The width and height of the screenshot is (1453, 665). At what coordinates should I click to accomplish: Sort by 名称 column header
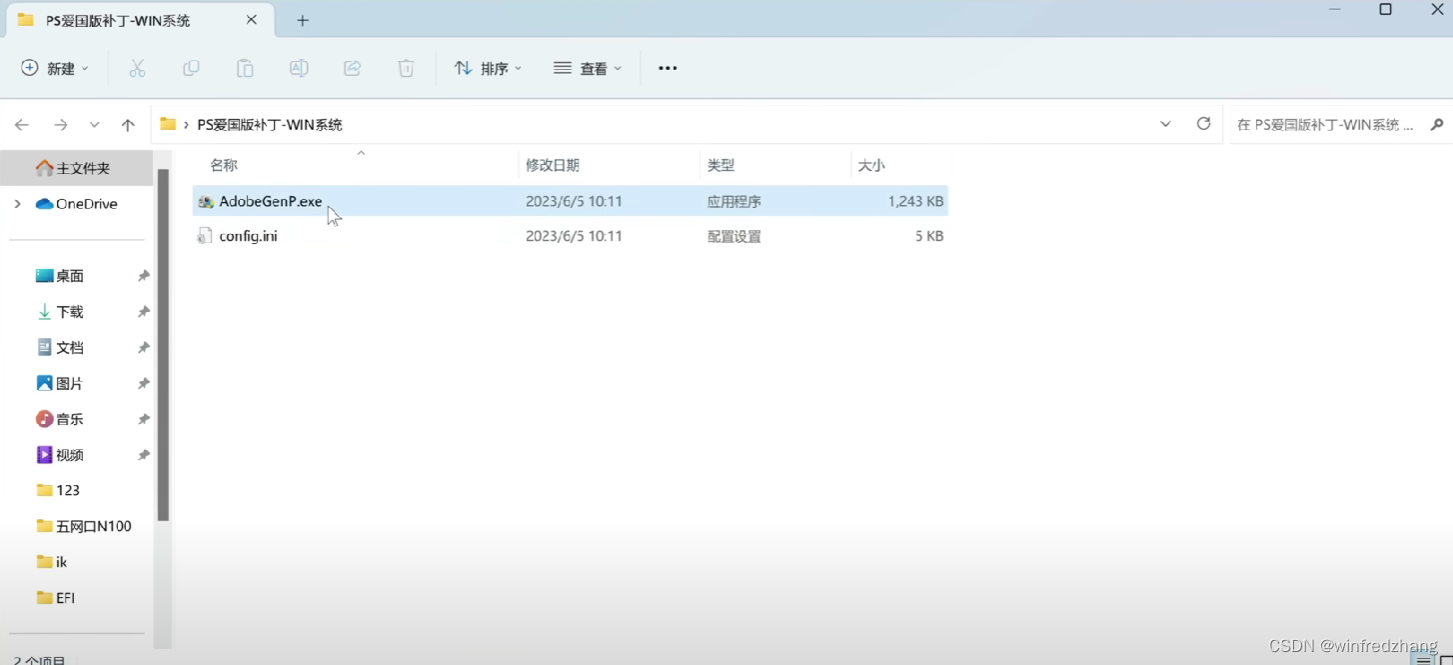[224, 165]
